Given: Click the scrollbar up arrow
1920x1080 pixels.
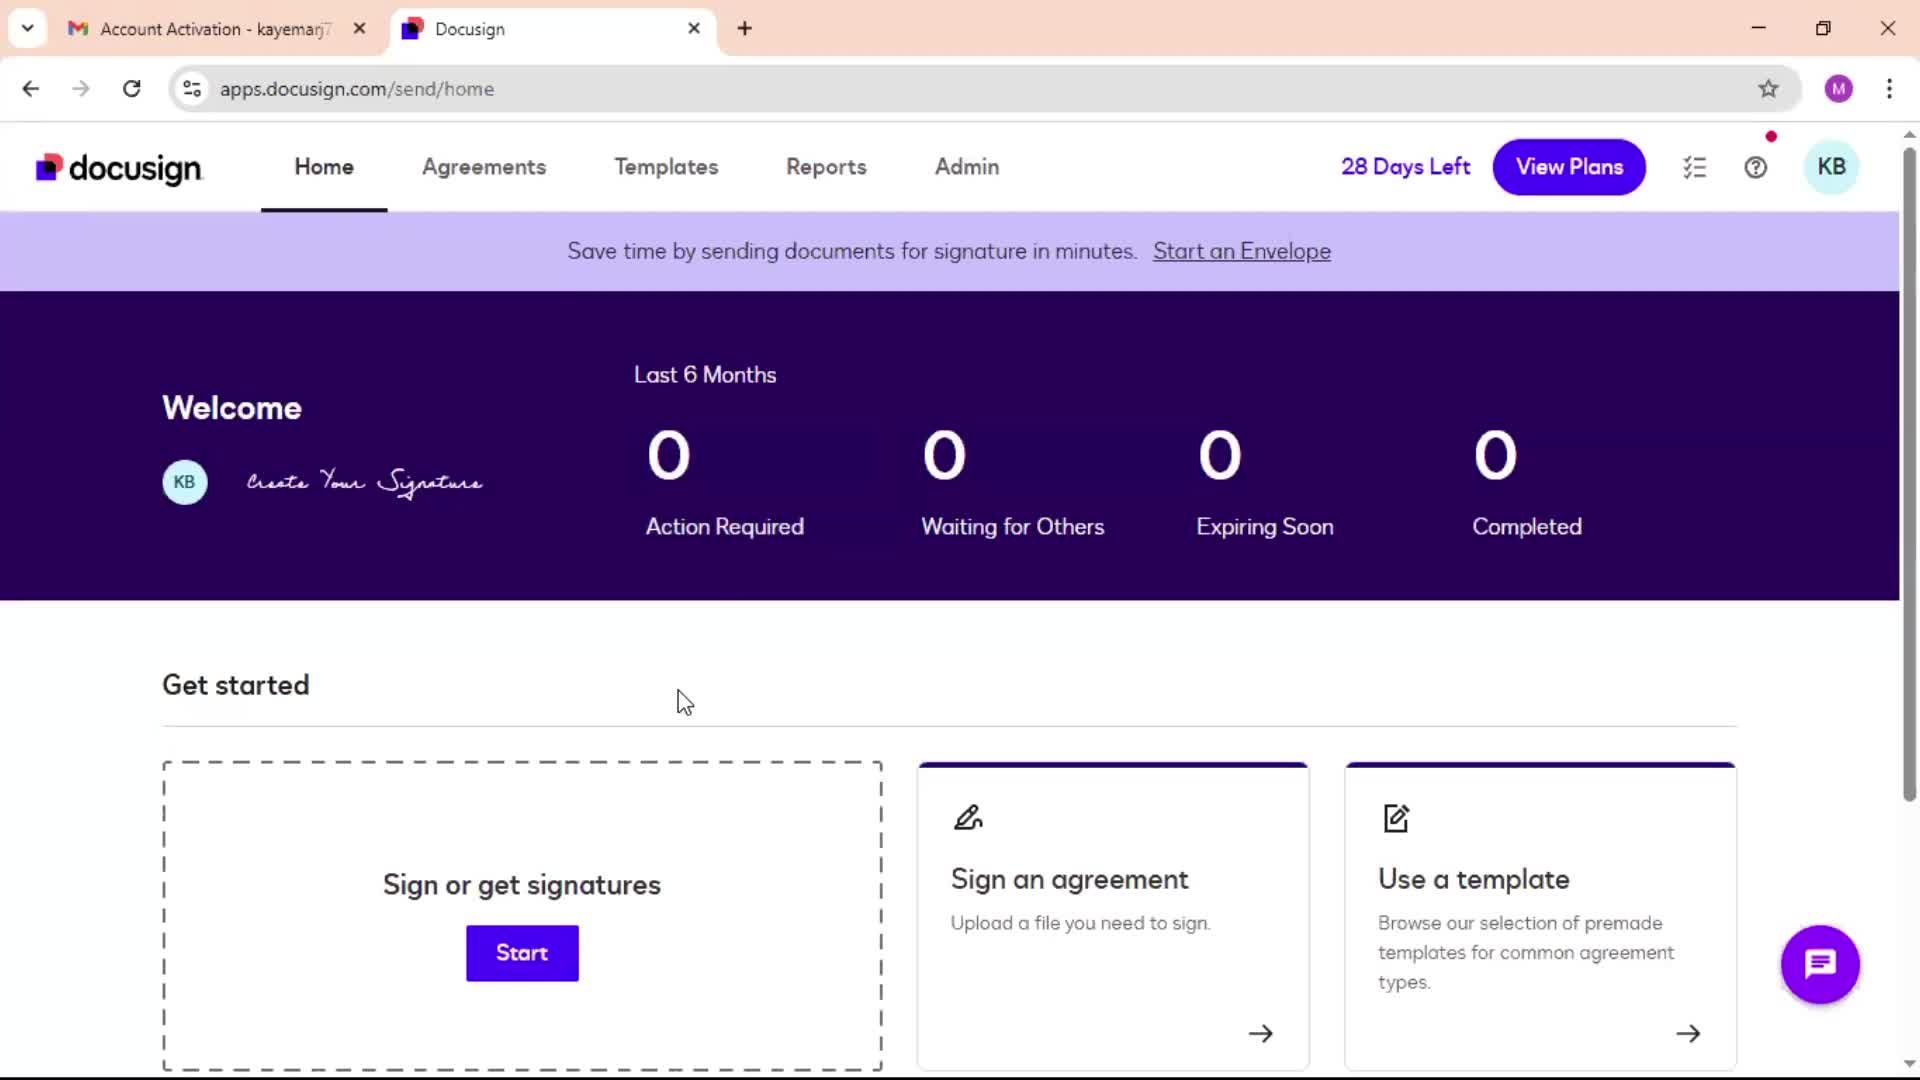Looking at the screenshot, I should pyautogui.click(x=1909, y=134).
